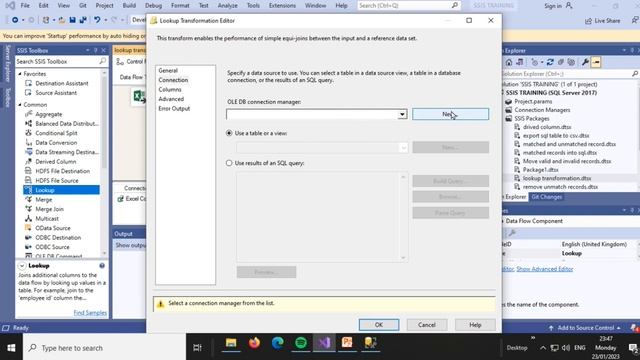Click Cancel in Lookup Transformation Editor
This screenshot has height=360, width=640.
pyautogui.click(x=427, y=325)
